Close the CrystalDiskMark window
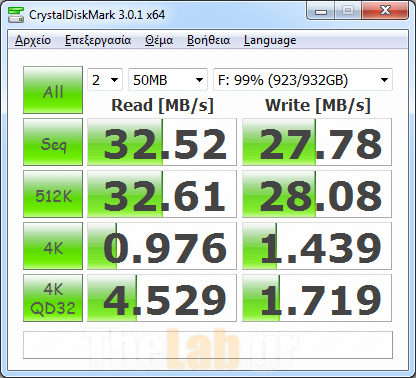This screenshot has width=416, height=378. tap(385, 11)
